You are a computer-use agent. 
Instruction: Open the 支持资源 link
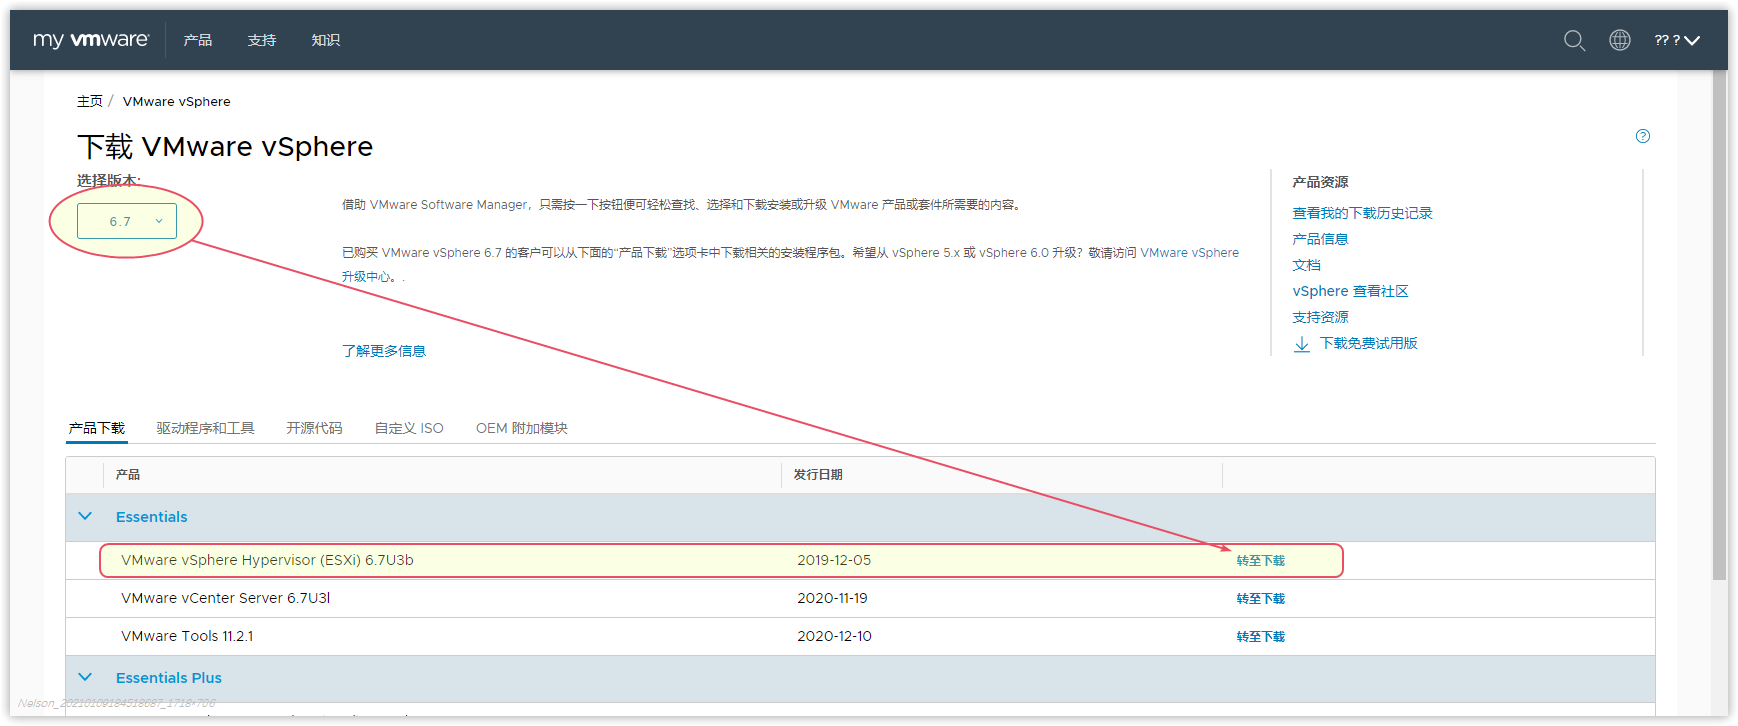pos(1320,317)
